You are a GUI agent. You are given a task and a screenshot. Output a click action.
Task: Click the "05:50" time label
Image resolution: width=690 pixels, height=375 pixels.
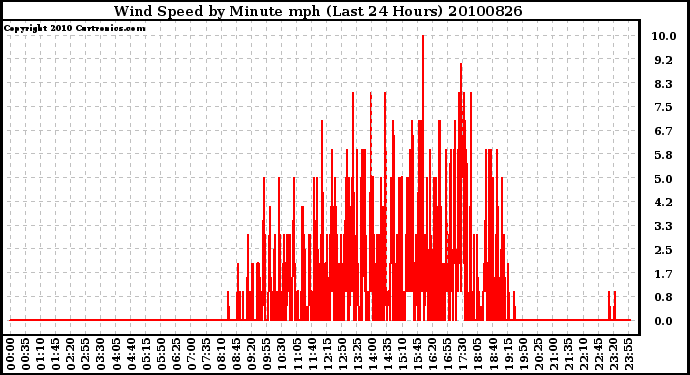point(161,354)
